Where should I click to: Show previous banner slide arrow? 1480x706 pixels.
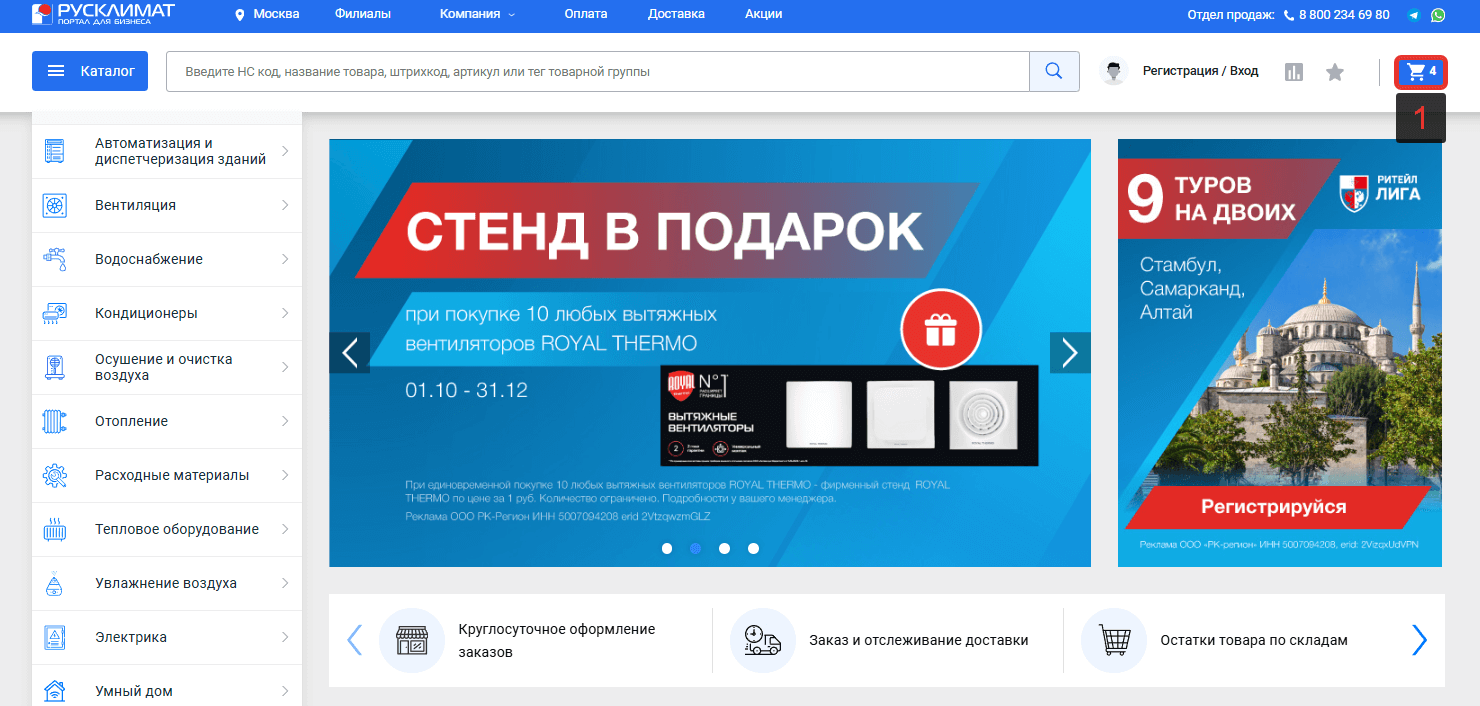(x=350, y=352)
